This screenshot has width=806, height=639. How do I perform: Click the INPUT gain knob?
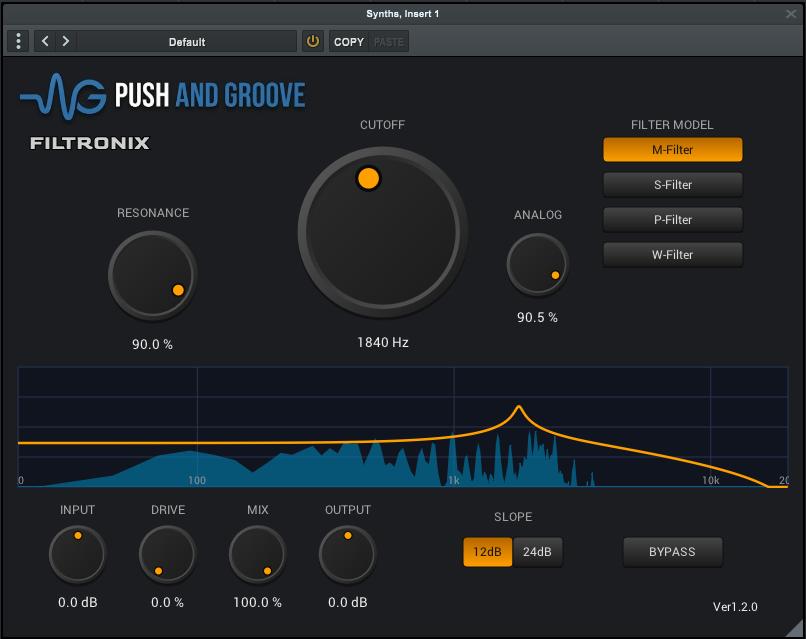click(x=78, y=554)
